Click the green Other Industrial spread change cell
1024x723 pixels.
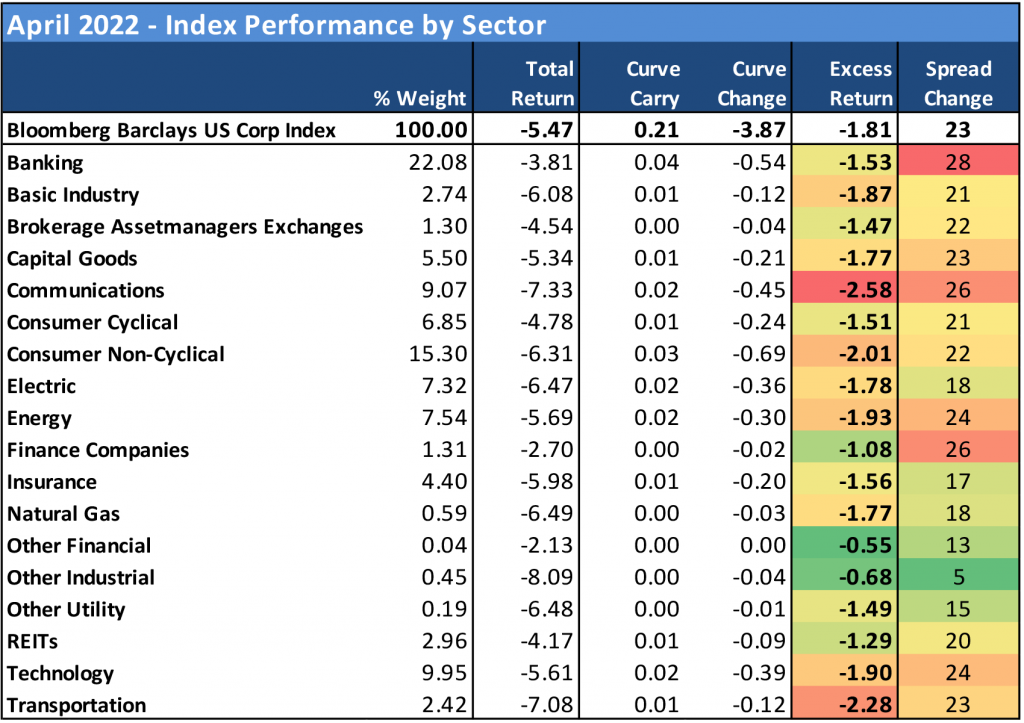point(958,577)
